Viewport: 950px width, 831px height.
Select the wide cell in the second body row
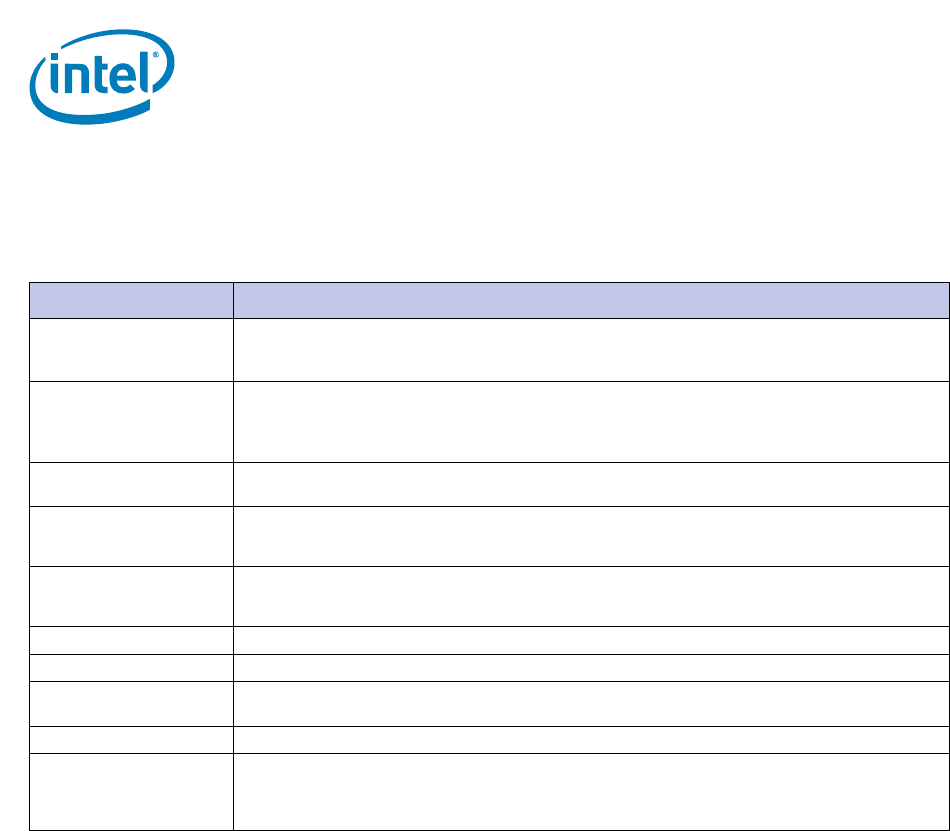590,421
